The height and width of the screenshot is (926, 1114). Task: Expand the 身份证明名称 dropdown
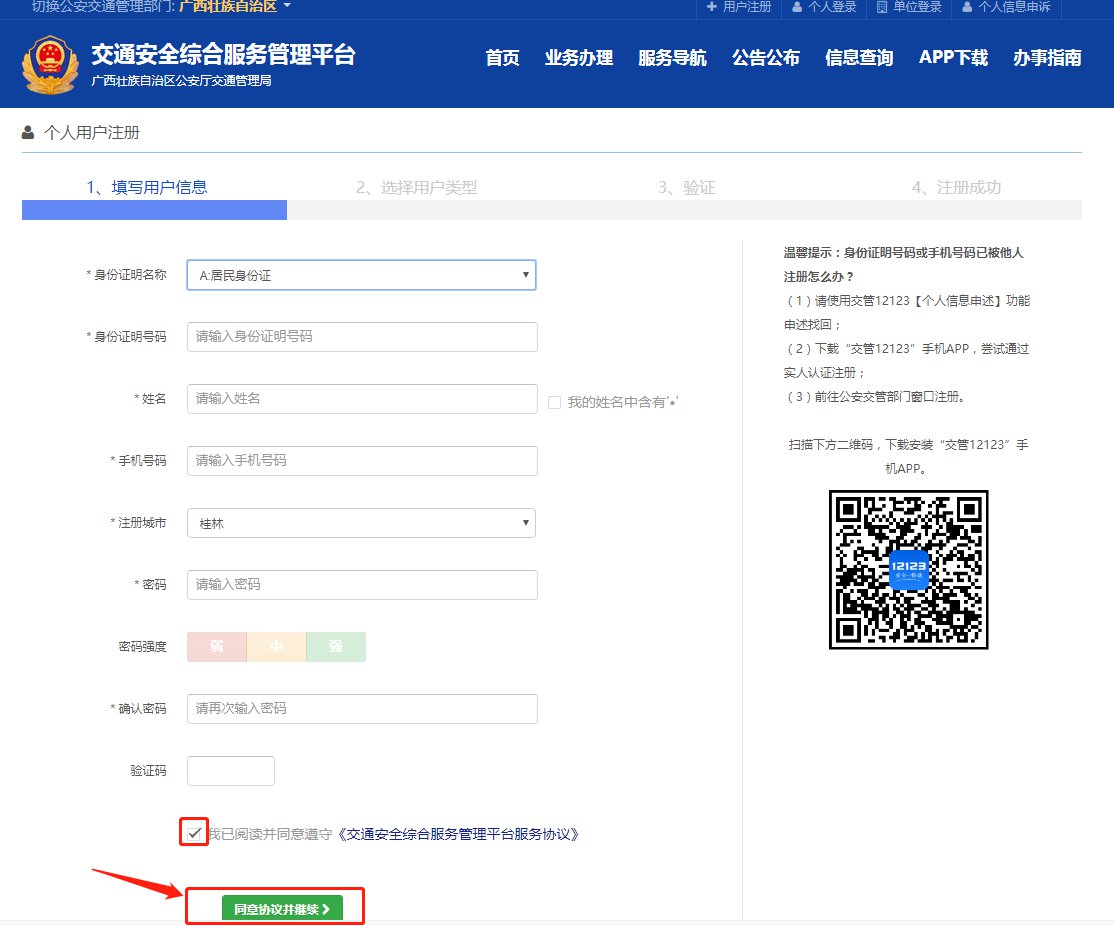click(361, 275)
